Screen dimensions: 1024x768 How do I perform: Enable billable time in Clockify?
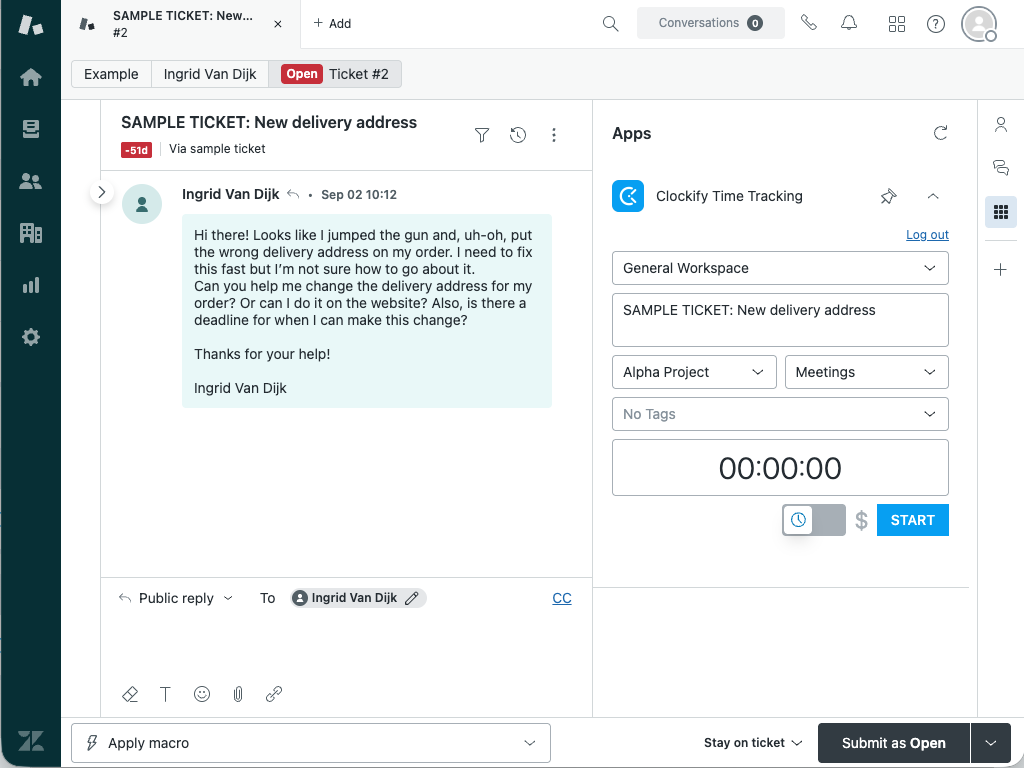coord(861,519)
